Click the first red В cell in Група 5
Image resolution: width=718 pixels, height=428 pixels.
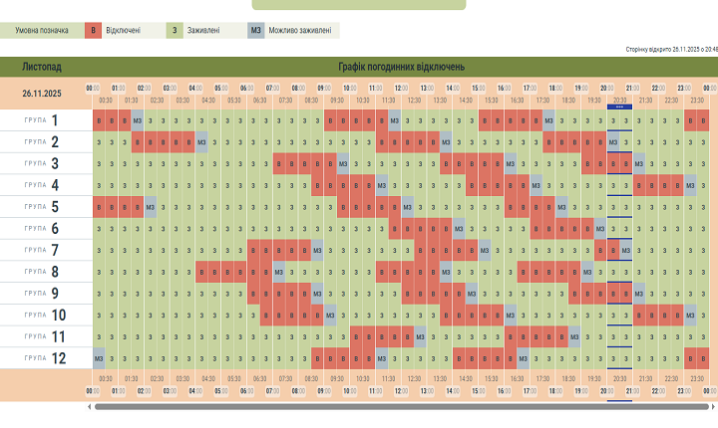(x=99, y=207)
